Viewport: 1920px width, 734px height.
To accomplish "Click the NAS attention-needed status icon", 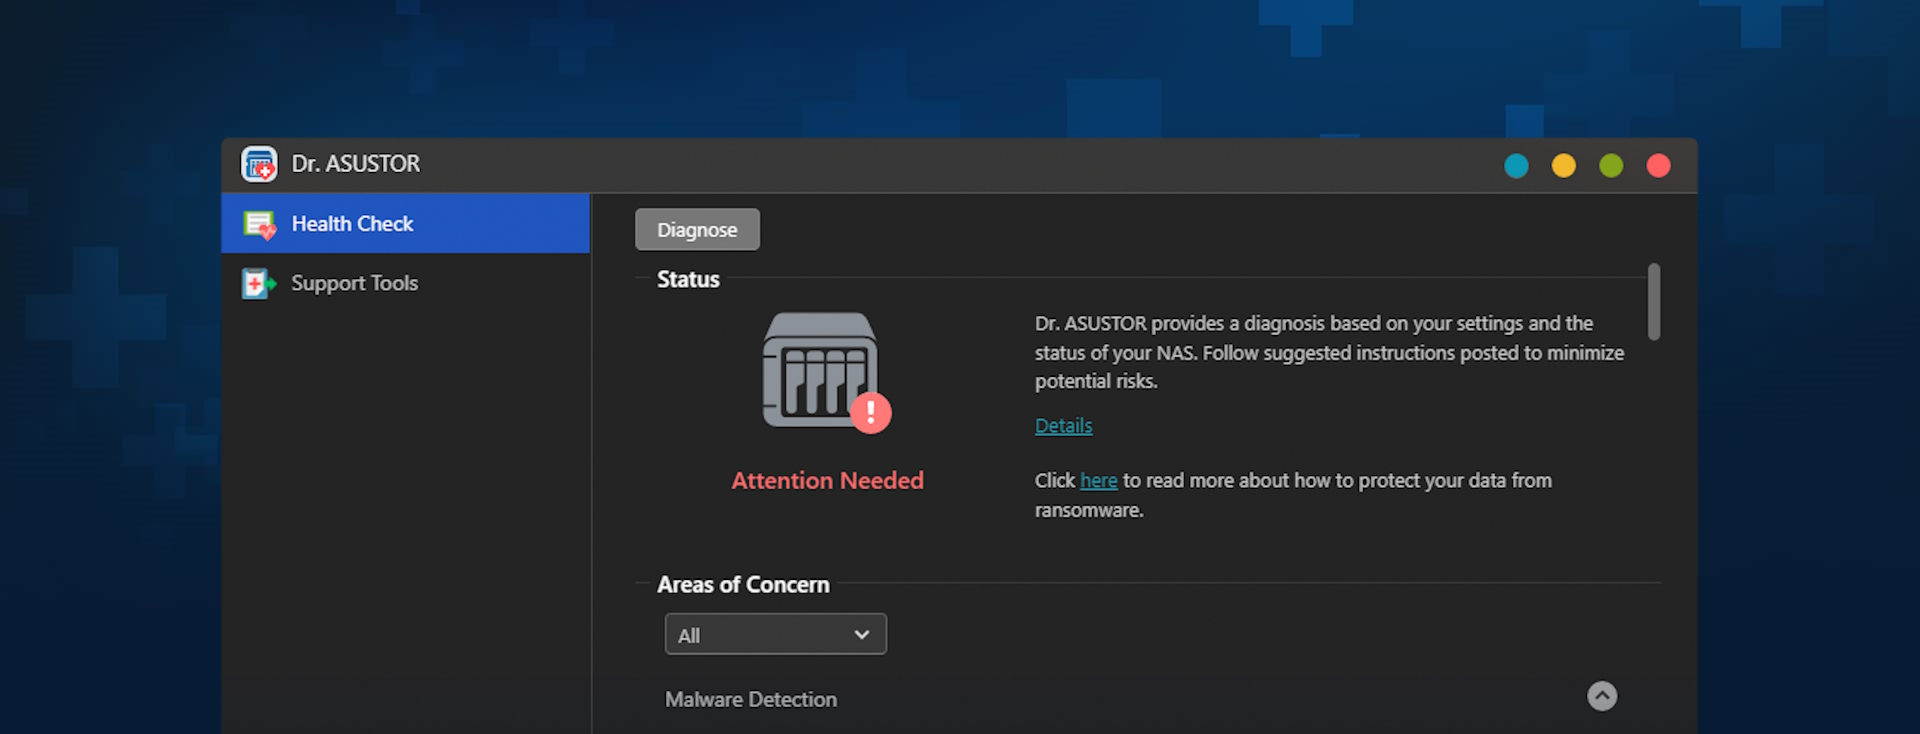I will click(826, 372).
